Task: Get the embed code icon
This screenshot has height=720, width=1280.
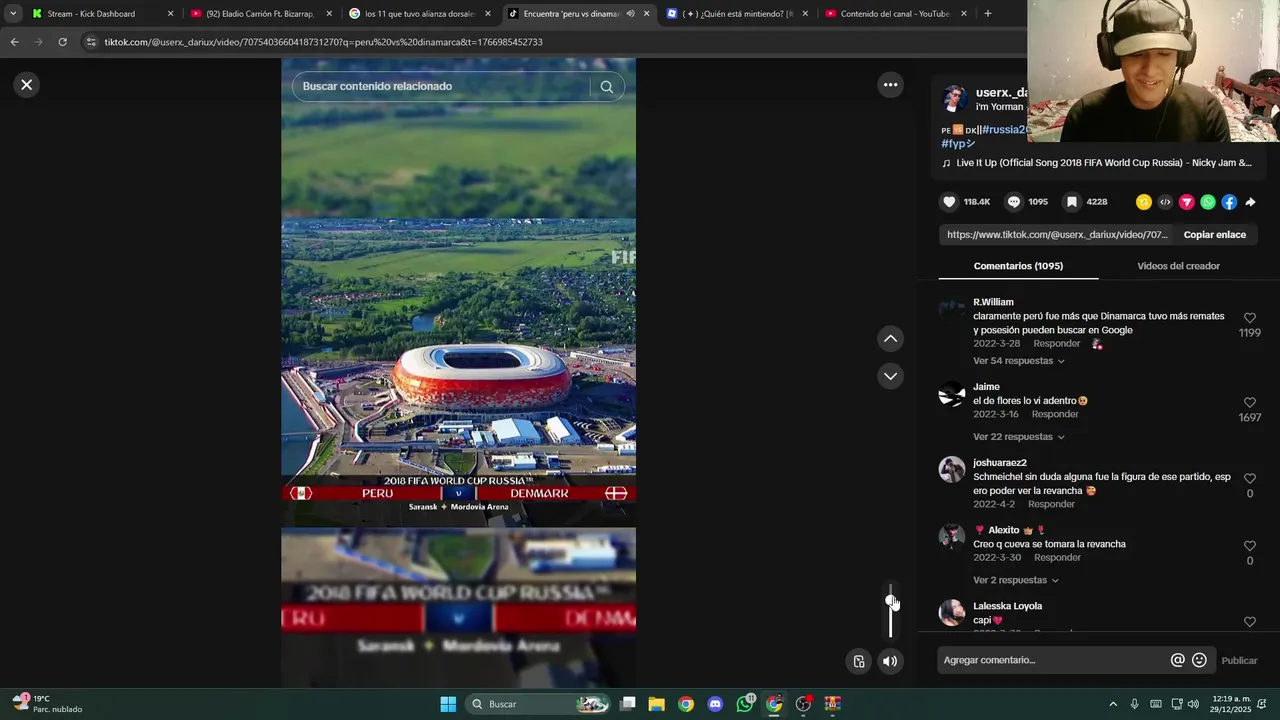Action: 1165,202
